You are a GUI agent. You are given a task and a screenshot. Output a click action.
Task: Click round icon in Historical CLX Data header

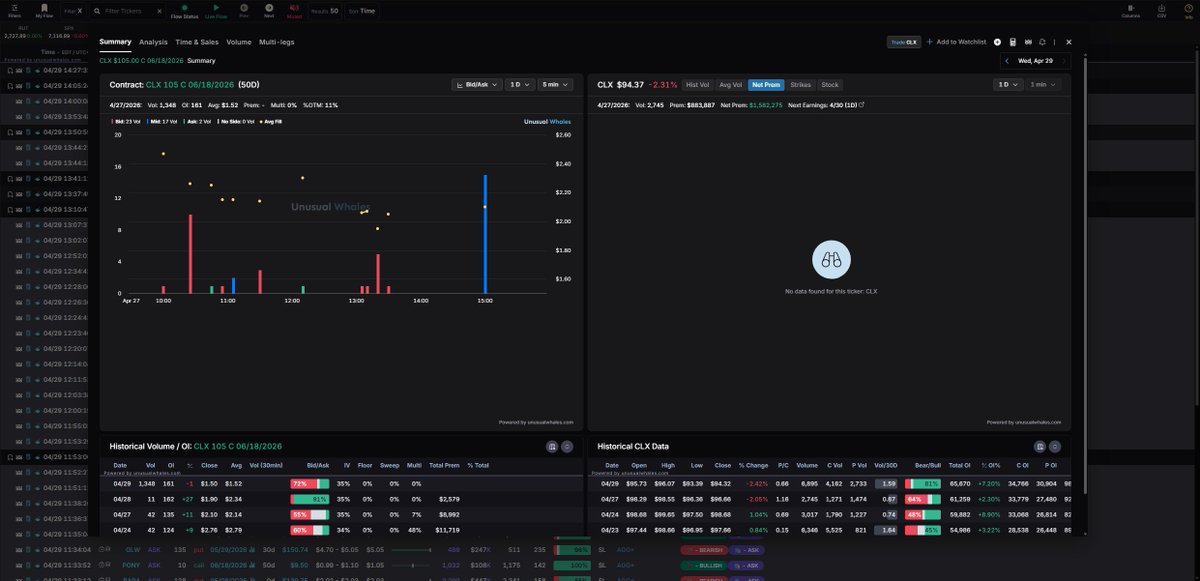1056,447
